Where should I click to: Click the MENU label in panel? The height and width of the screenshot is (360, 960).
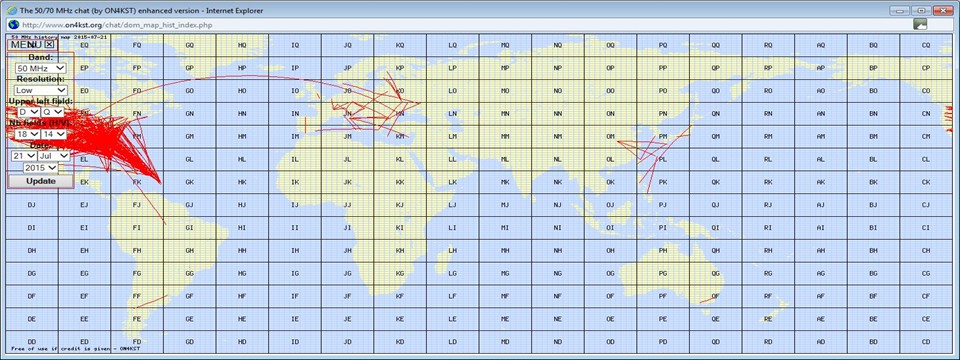(x=26, y=45)
